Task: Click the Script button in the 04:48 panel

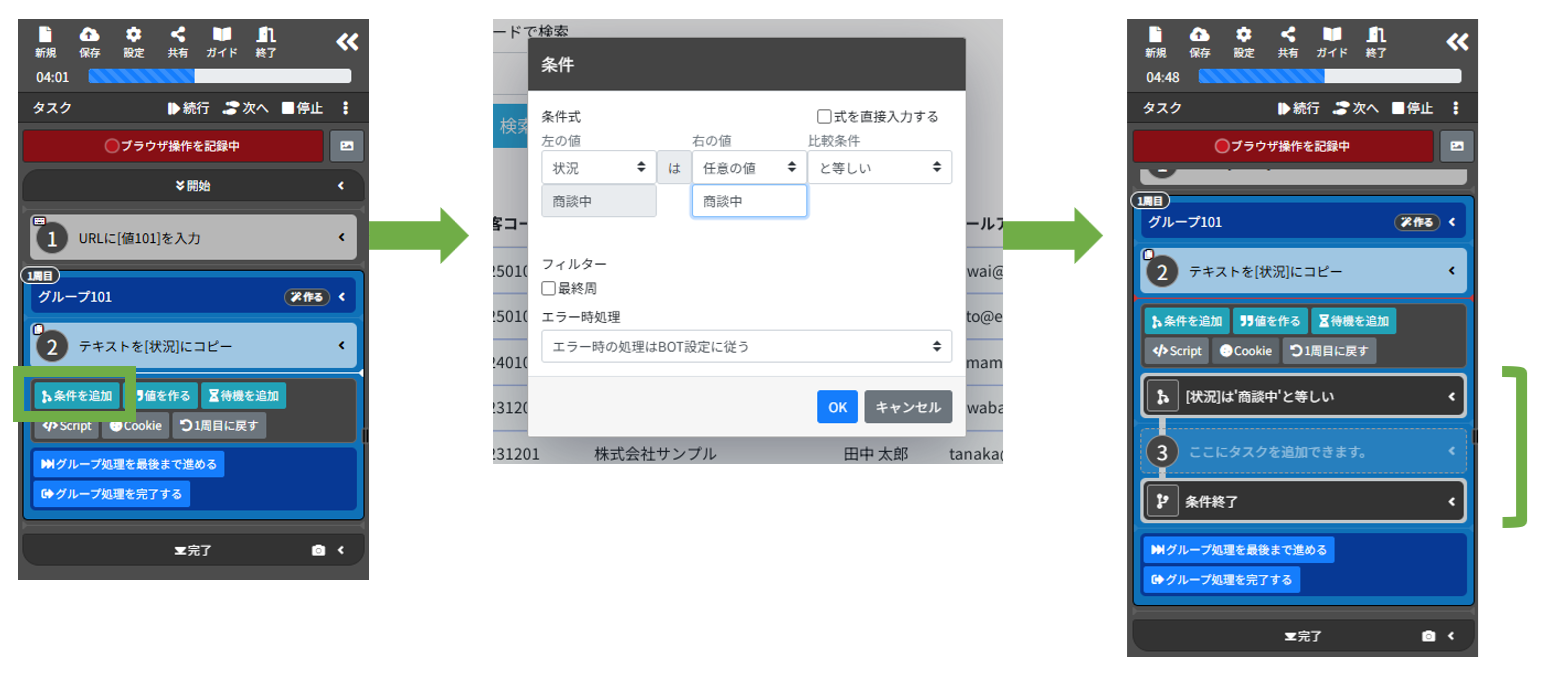Action: (x=1176, y=351)
